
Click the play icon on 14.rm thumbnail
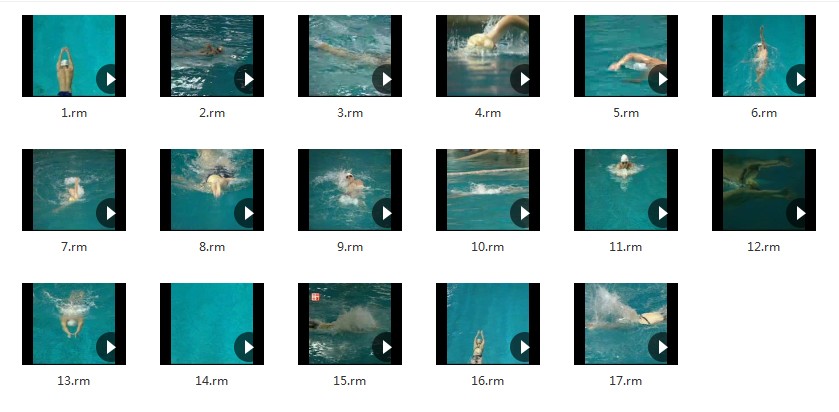click(248, 347)
